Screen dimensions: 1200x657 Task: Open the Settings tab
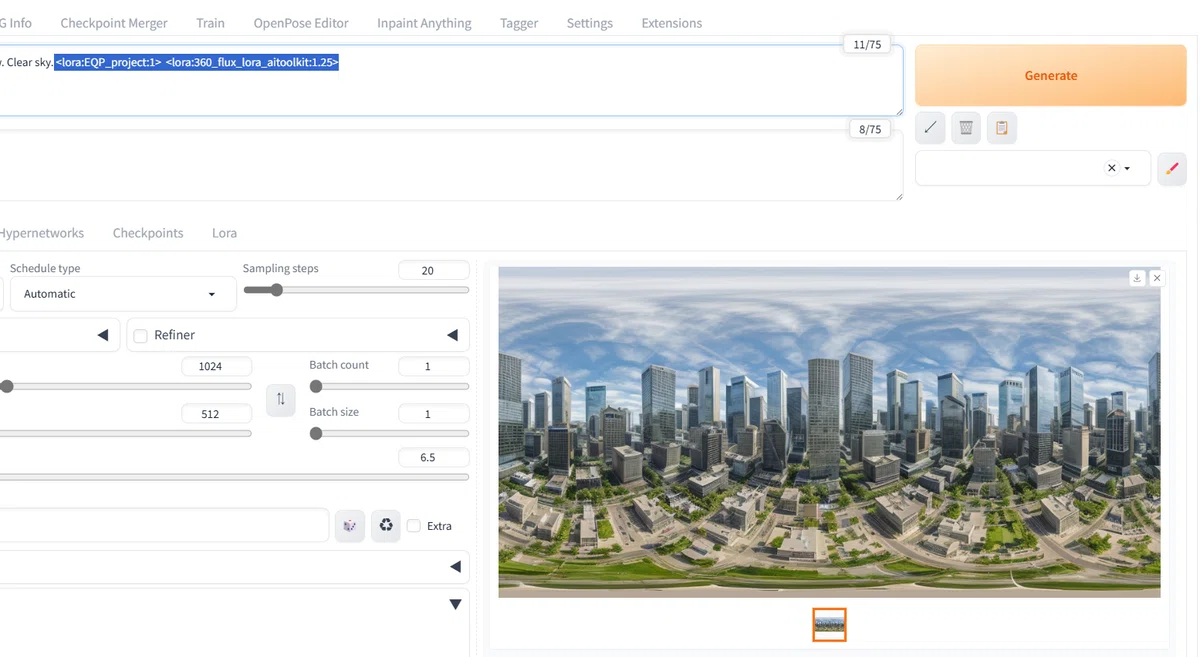coord(590,23)
